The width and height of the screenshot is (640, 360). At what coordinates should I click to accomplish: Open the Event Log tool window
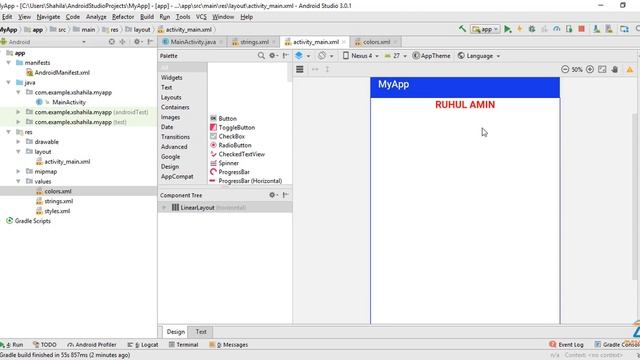[x=567, y=345]
